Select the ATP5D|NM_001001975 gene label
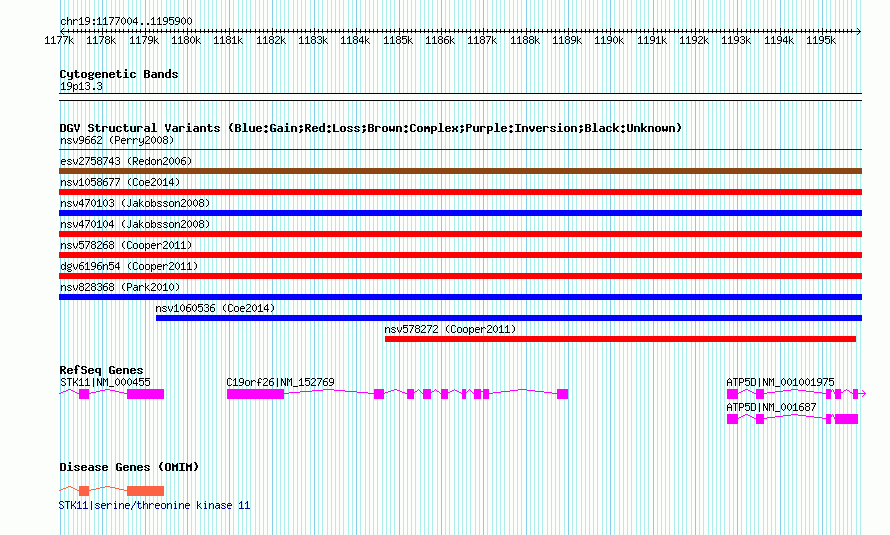 click(780, 382)
